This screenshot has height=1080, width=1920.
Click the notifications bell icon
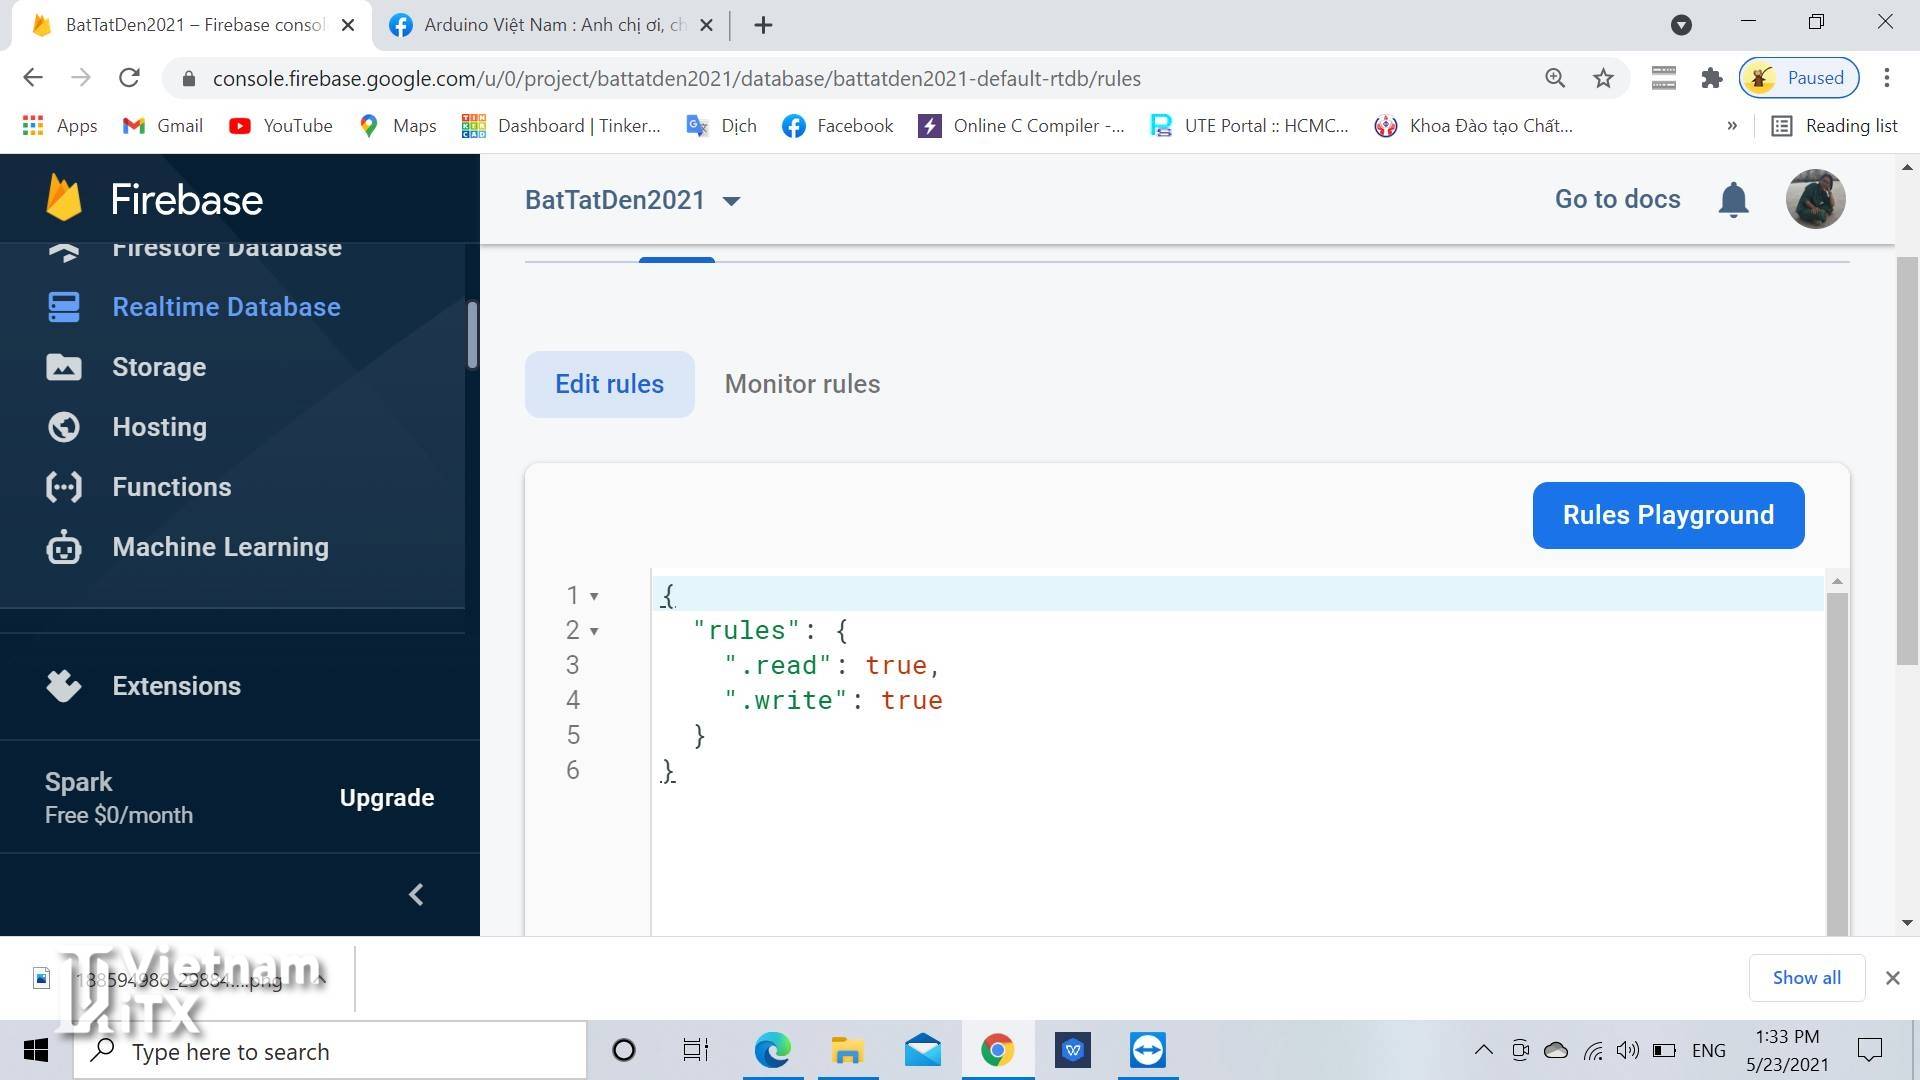click(x=1733, y=200)
